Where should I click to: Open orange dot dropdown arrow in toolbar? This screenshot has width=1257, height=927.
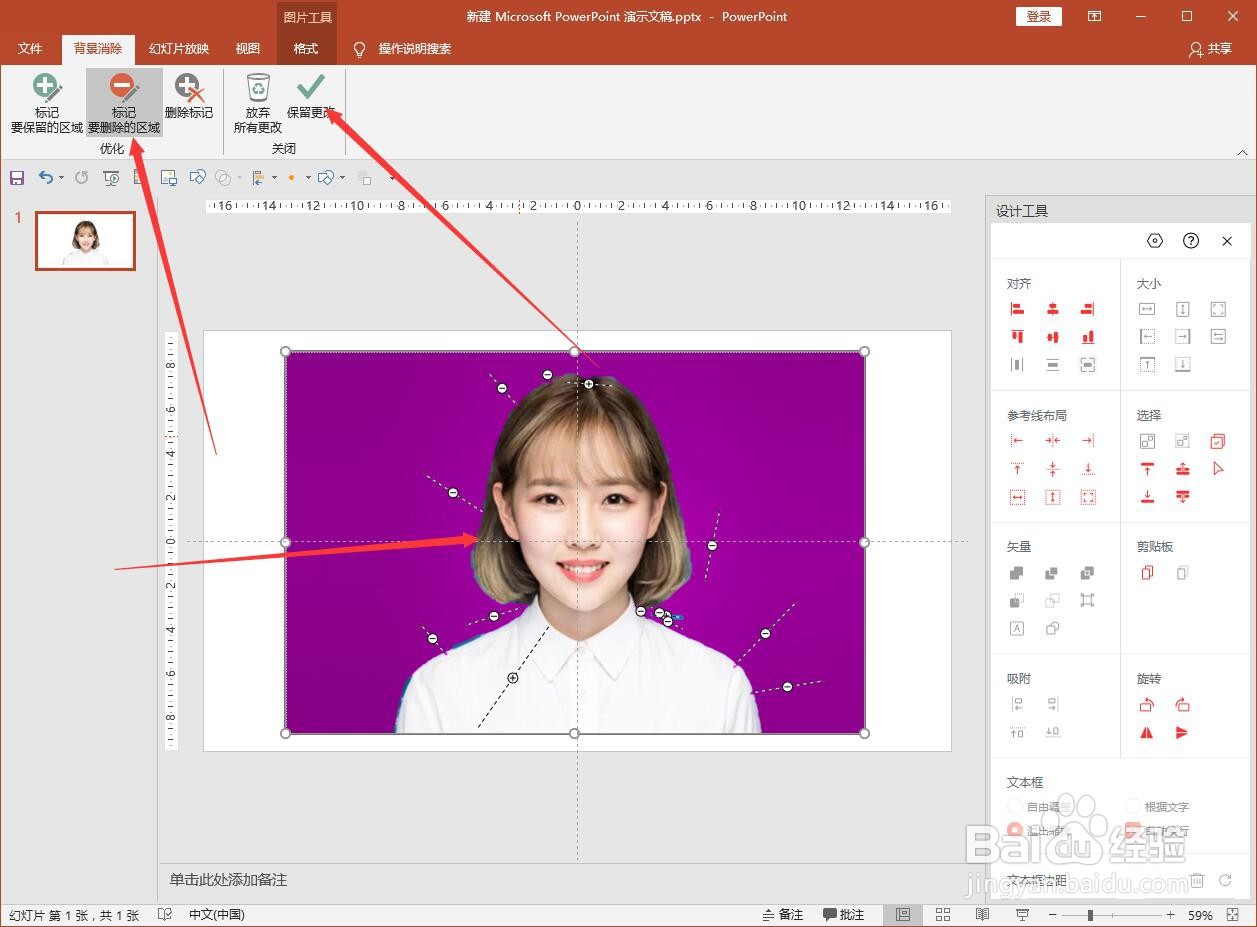click(x=307, y=178)
